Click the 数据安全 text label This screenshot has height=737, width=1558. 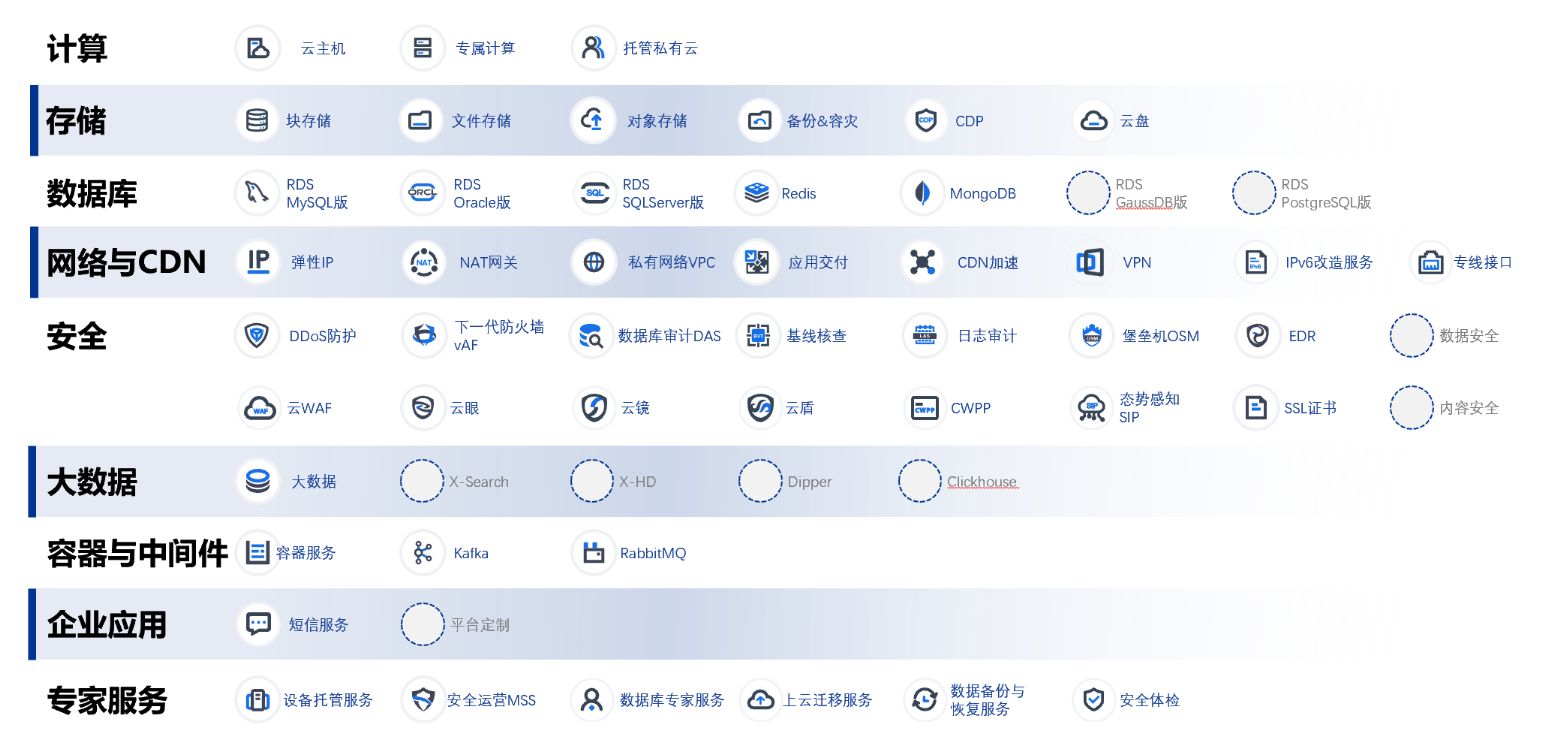[x=1469, y=336]
